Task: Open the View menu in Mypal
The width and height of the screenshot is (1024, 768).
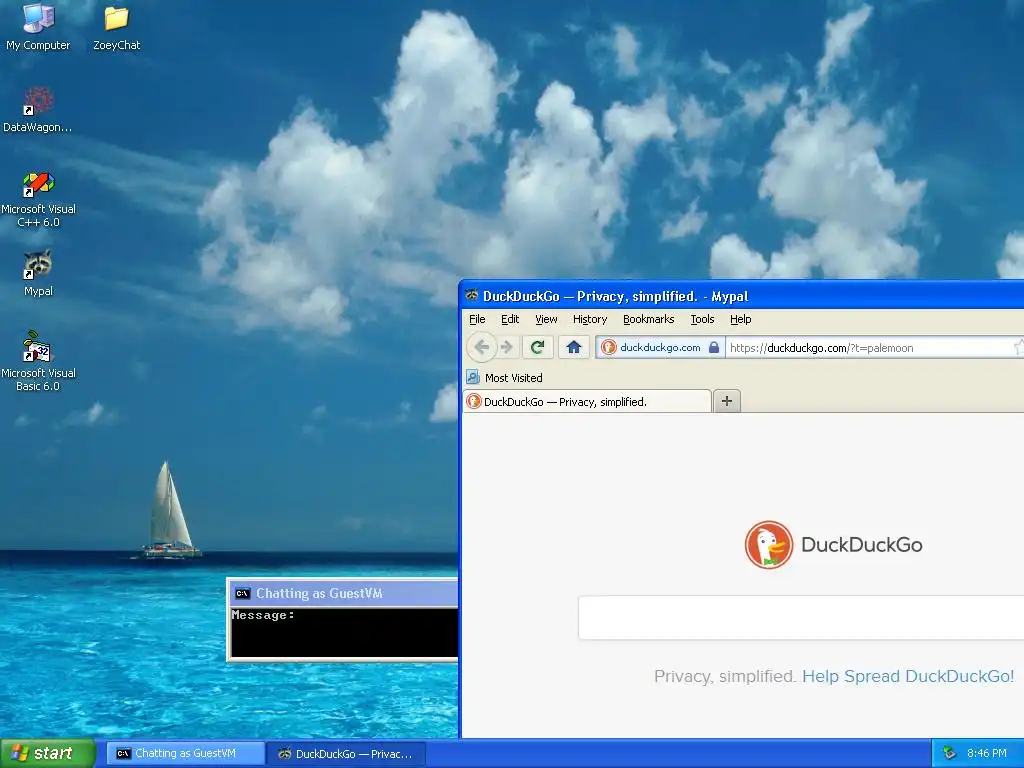Action: point(546,319)
